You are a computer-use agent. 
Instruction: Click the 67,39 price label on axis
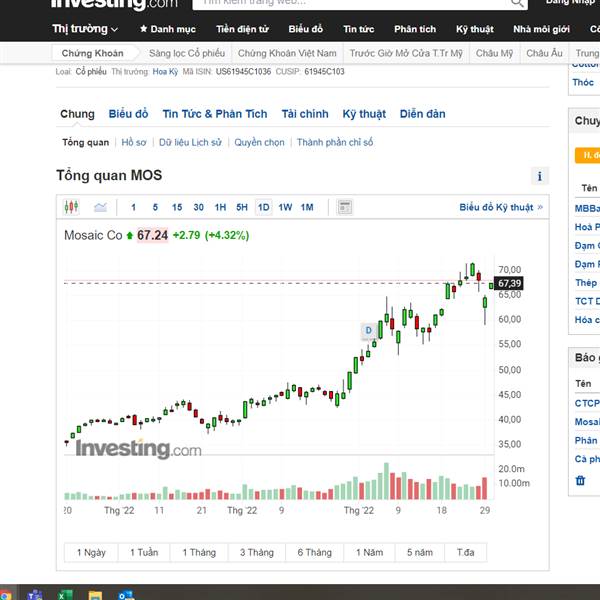click(509, 284)
